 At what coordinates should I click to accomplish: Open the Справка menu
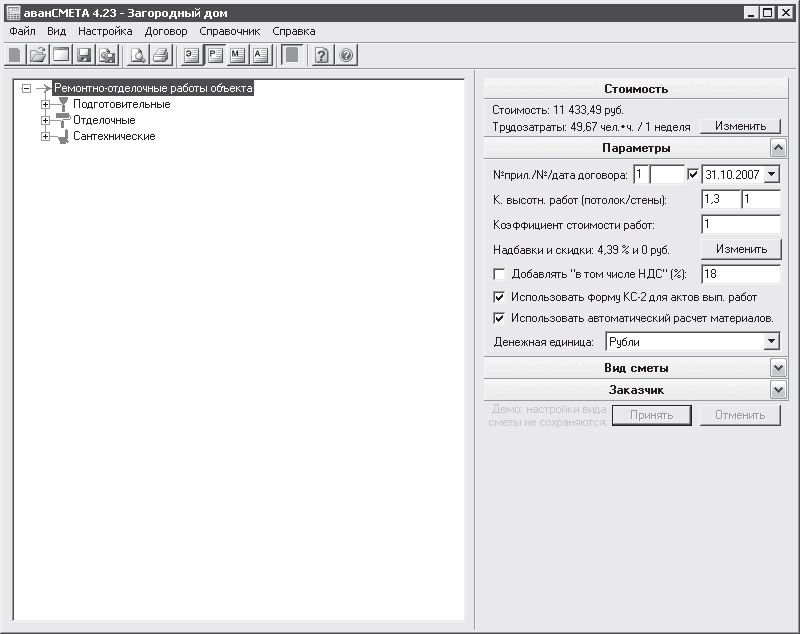(294, 31)
